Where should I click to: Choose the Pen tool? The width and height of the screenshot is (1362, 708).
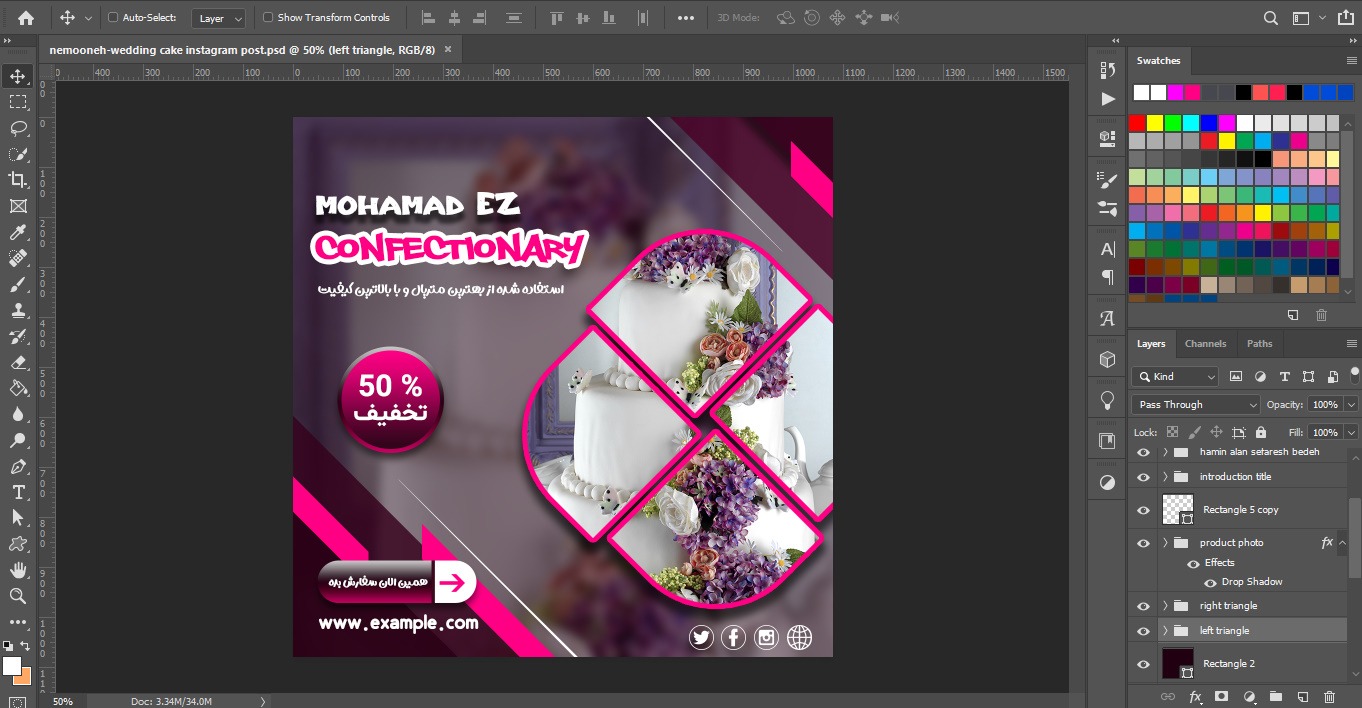(x=18, y=466)
